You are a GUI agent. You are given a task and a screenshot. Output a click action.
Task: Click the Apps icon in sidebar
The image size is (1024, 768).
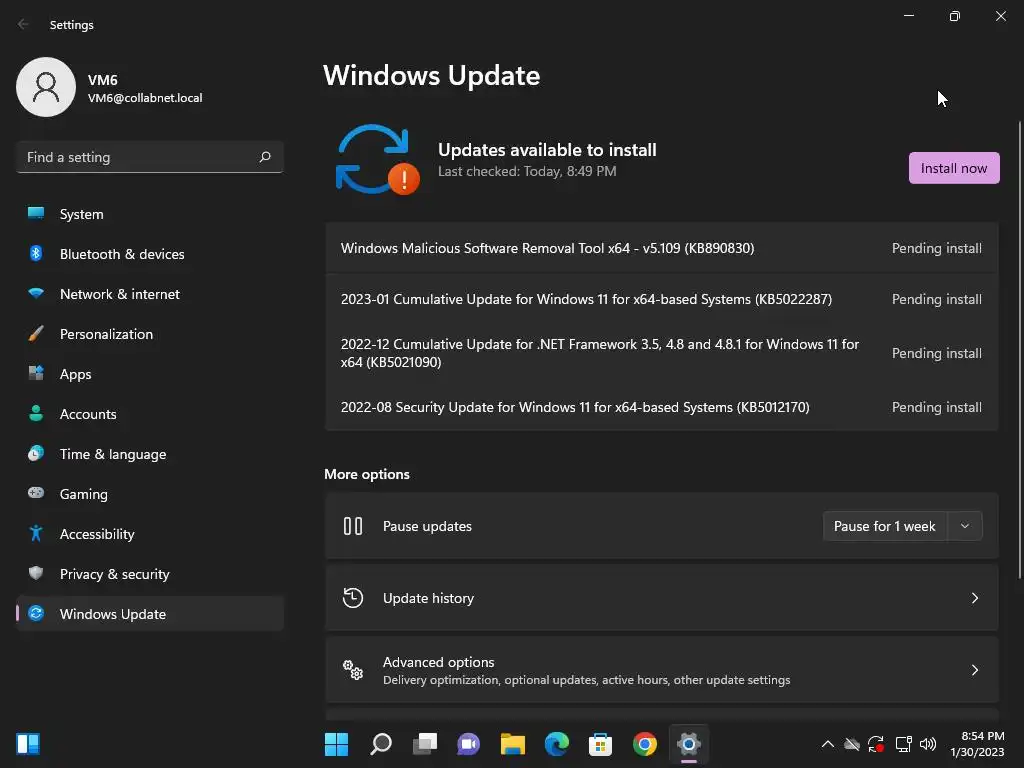click(36, 373)
